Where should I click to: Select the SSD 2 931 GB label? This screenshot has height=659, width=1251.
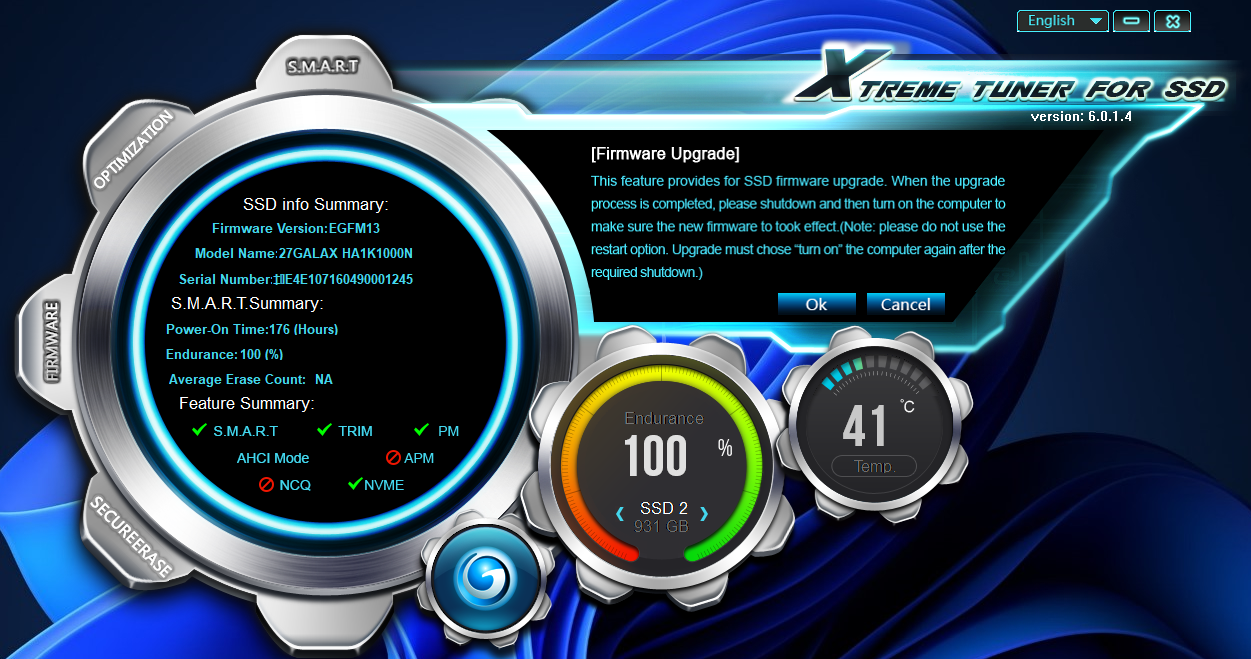[662, 515]
